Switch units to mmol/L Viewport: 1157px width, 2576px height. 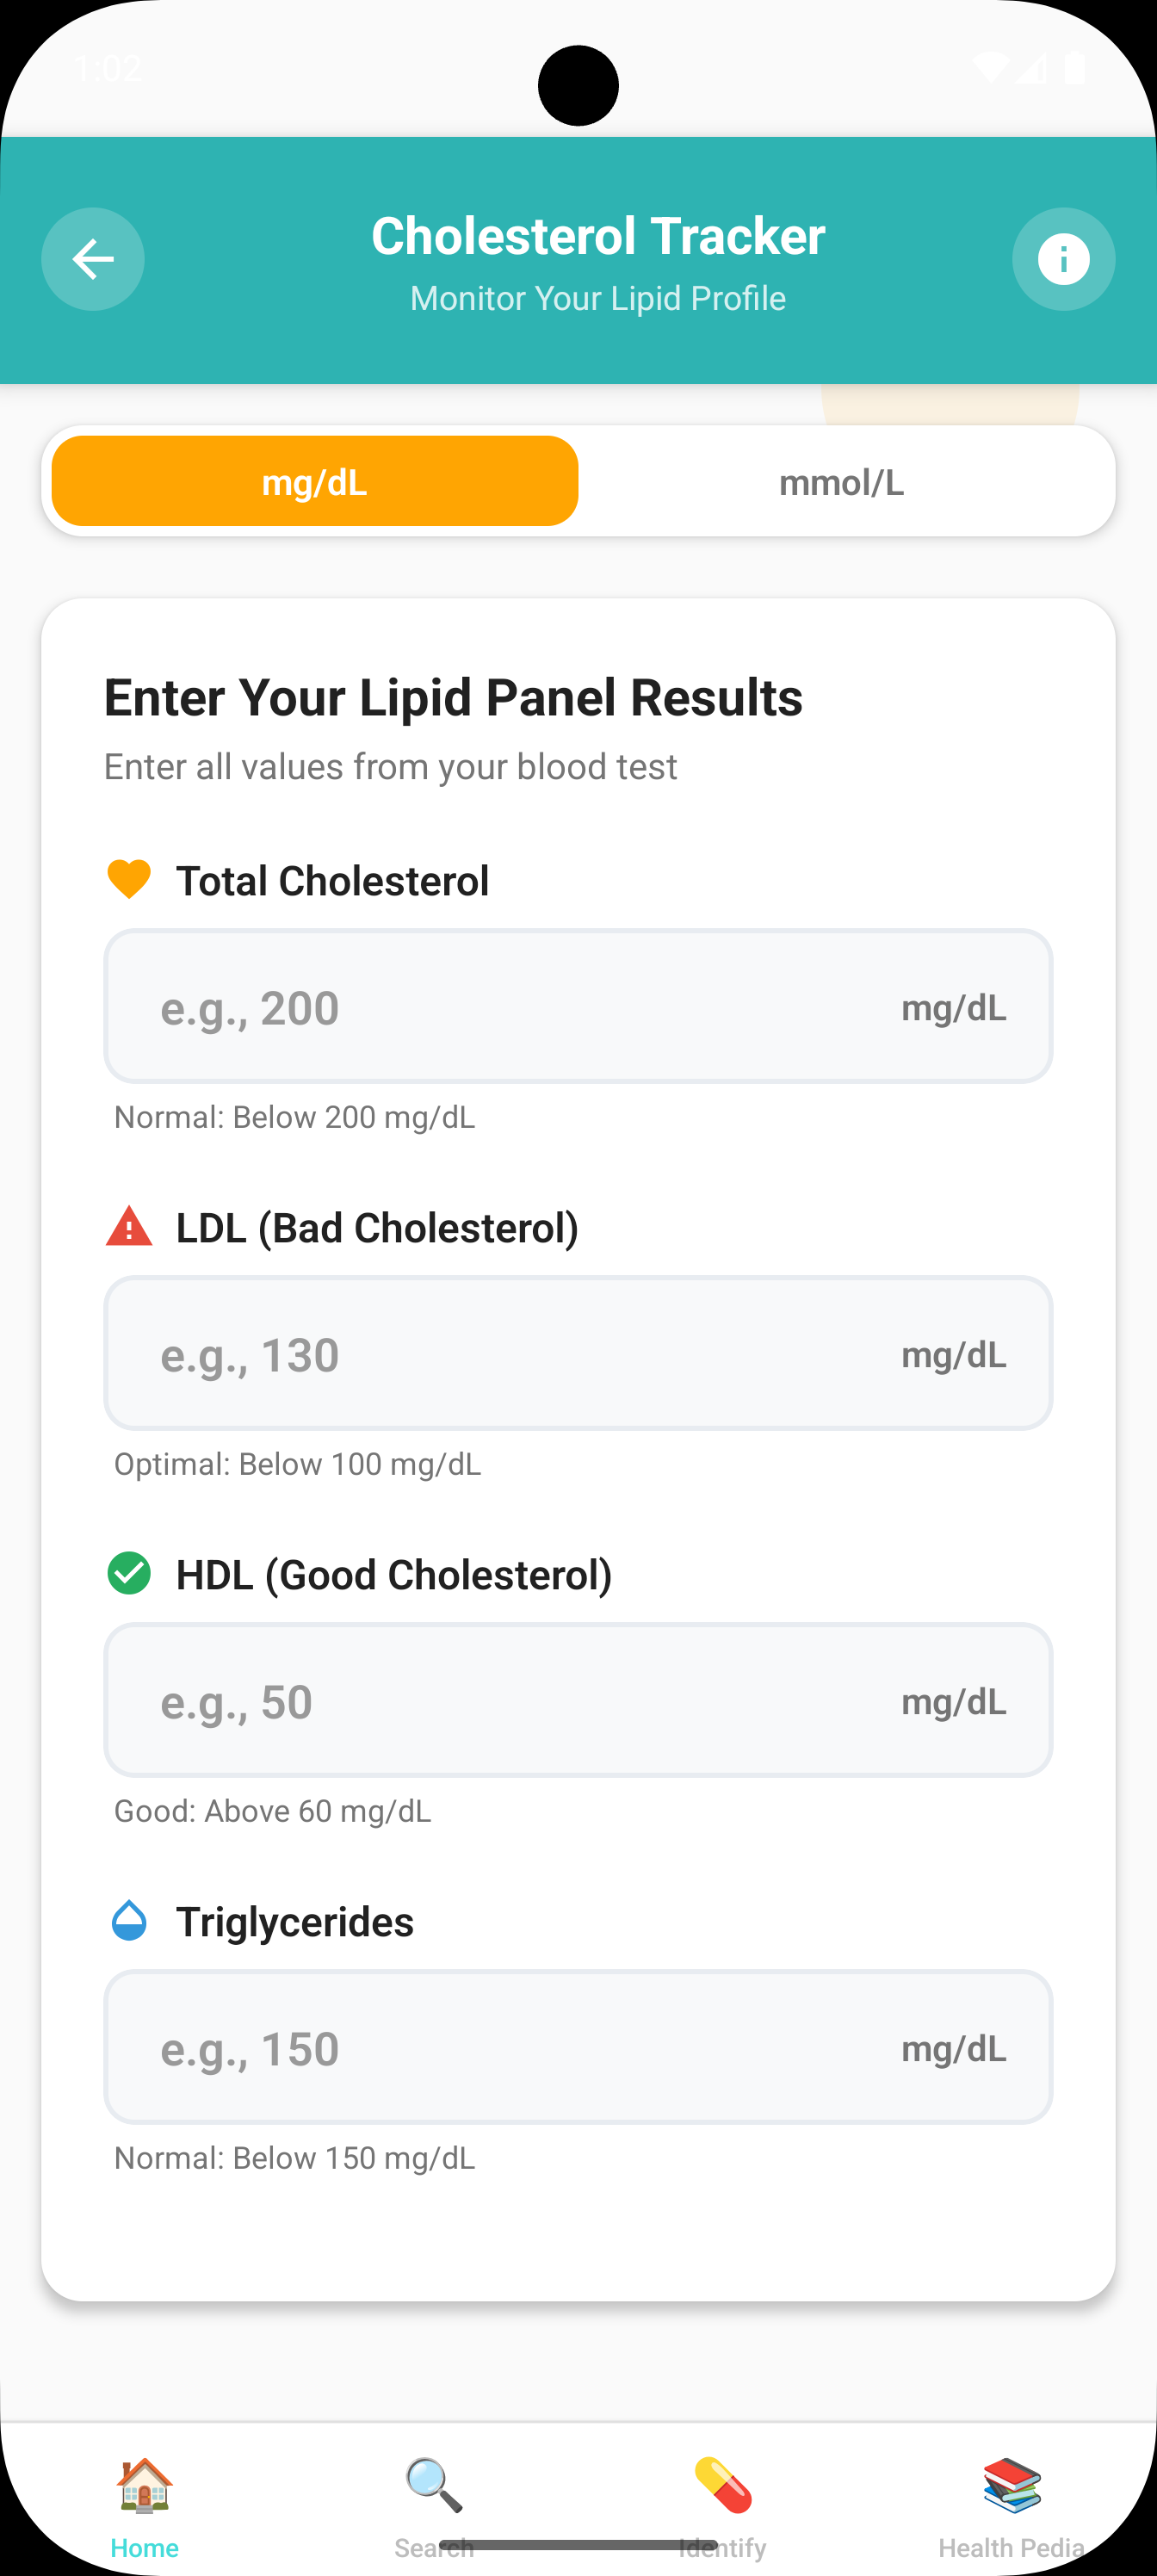[x=841, y=482]
